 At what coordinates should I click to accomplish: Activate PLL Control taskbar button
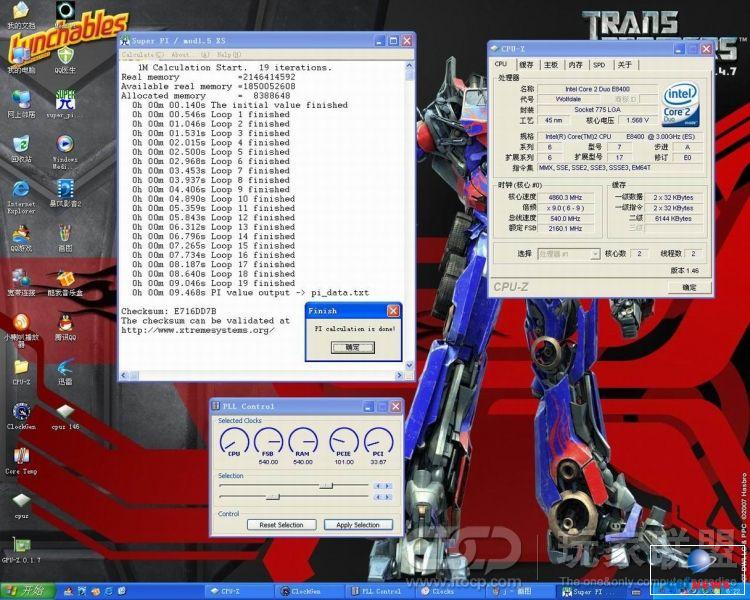381,591
